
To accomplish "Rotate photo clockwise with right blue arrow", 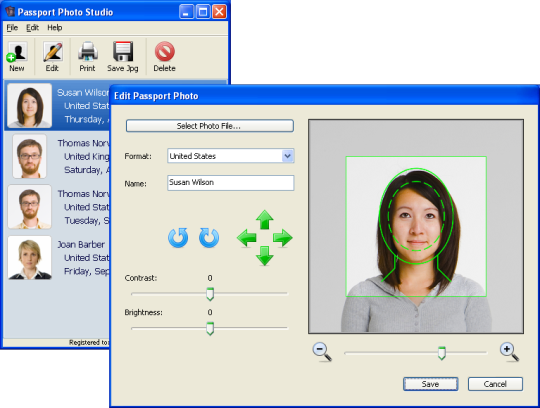I will (x=209, y=238).
